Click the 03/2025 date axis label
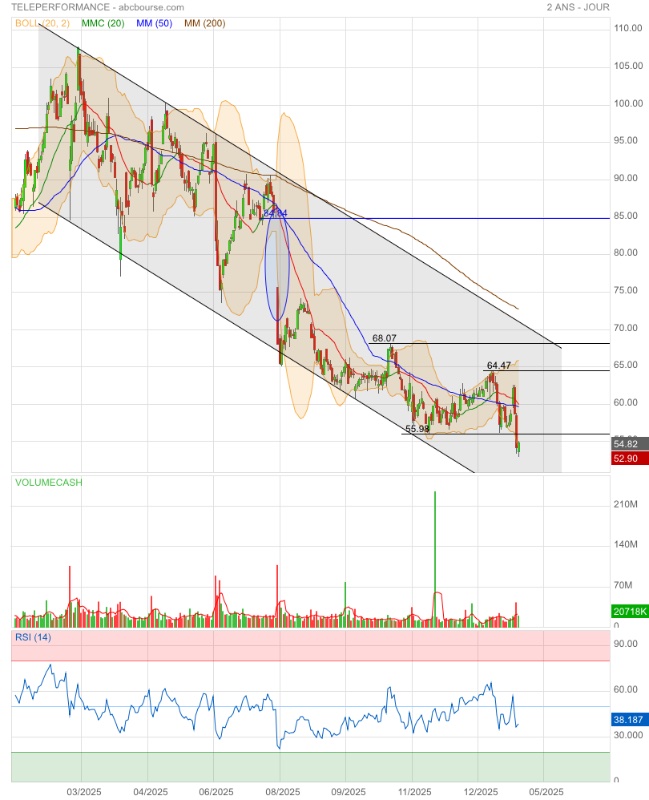This screenshot has height=800, width=649. 84,792
